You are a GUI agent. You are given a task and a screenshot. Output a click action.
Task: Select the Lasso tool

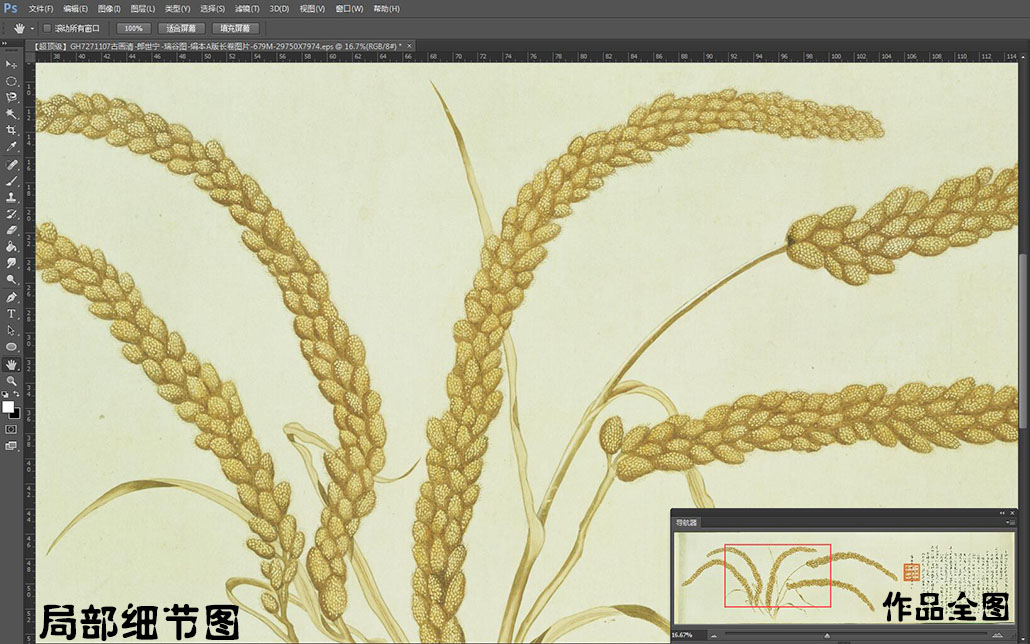pyautogui.click(x=11, y=97)
